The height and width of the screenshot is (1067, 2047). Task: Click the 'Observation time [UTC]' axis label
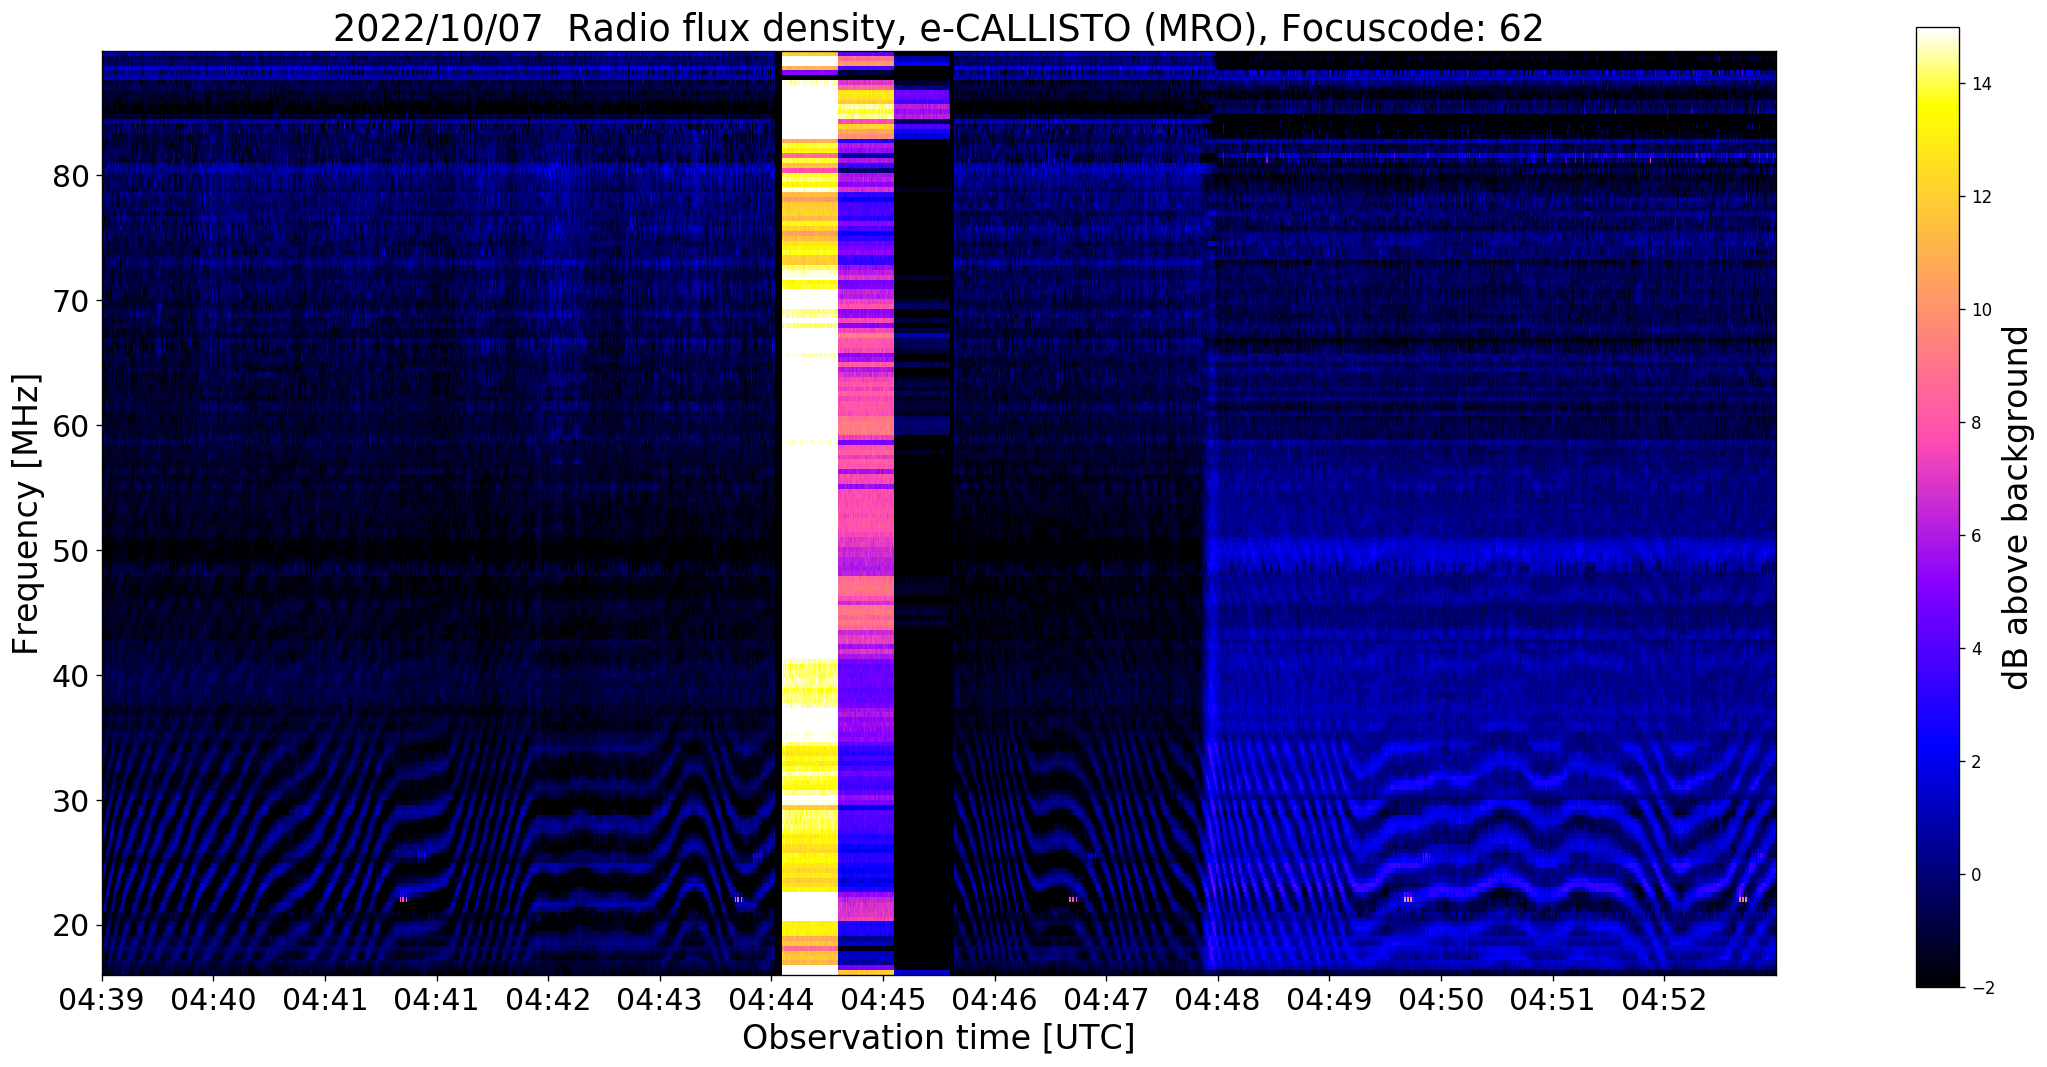[x=938, y=1038]
